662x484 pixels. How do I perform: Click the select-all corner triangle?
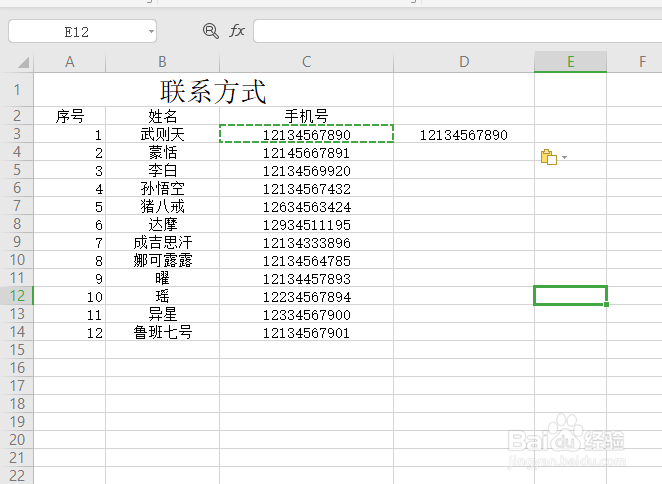point(23,63)
